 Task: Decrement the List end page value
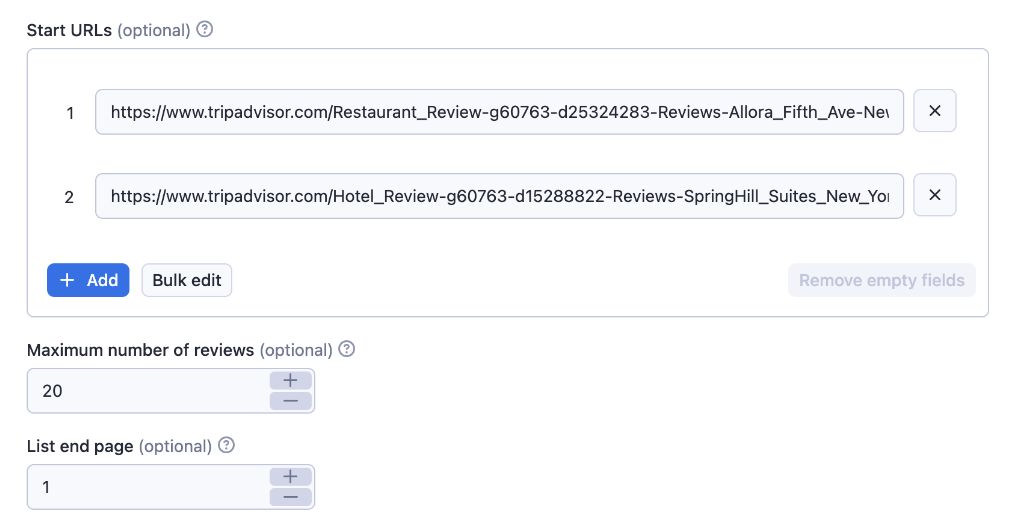pos(291,497)
